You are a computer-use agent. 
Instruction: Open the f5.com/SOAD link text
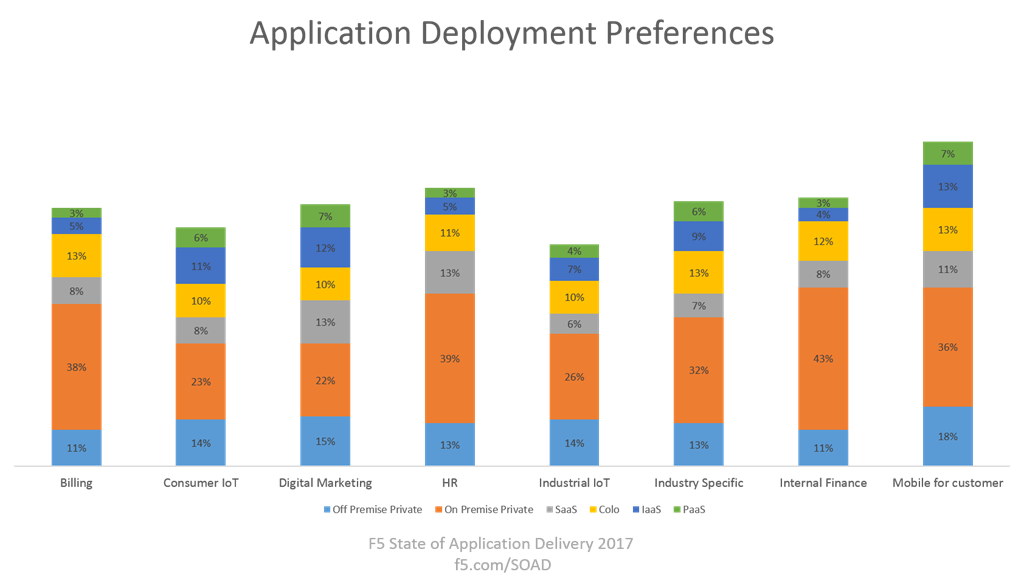tap(503, 564)
